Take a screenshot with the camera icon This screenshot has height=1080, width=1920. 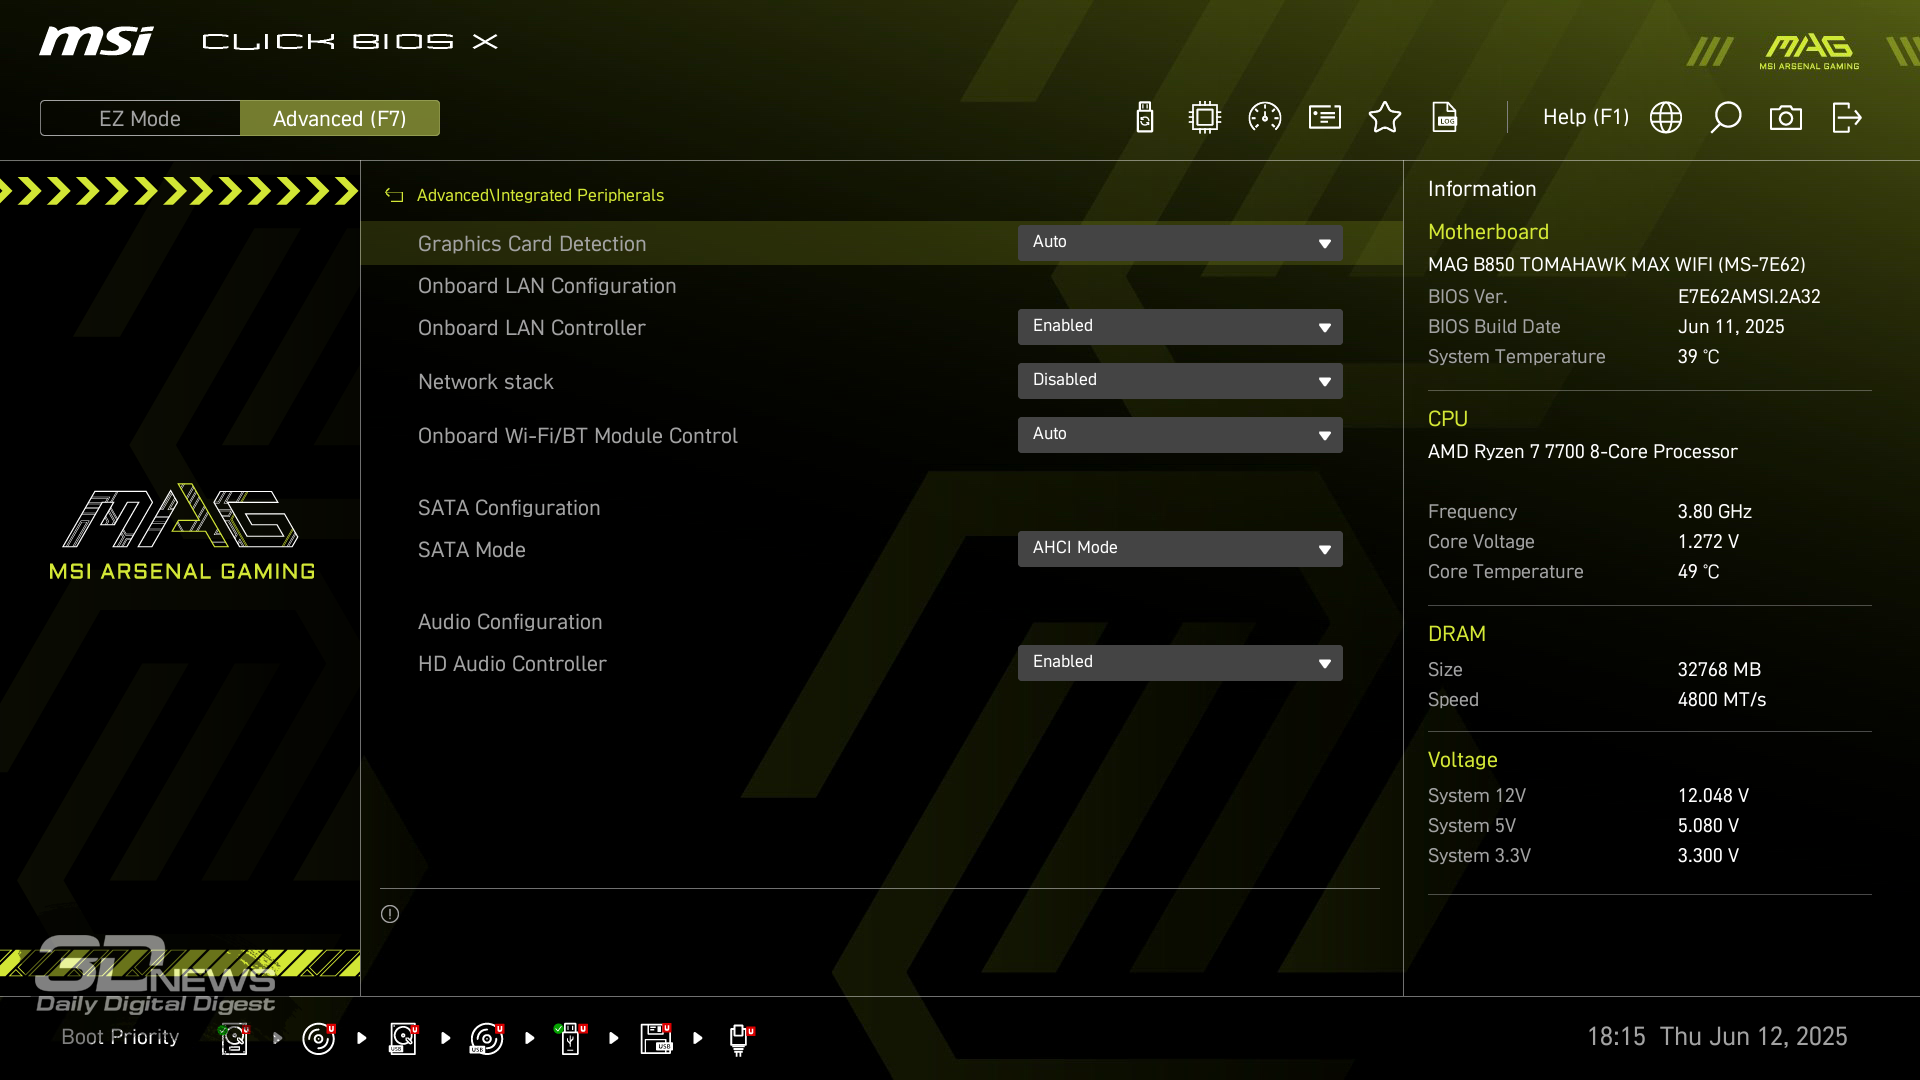tap(1786, 118)
